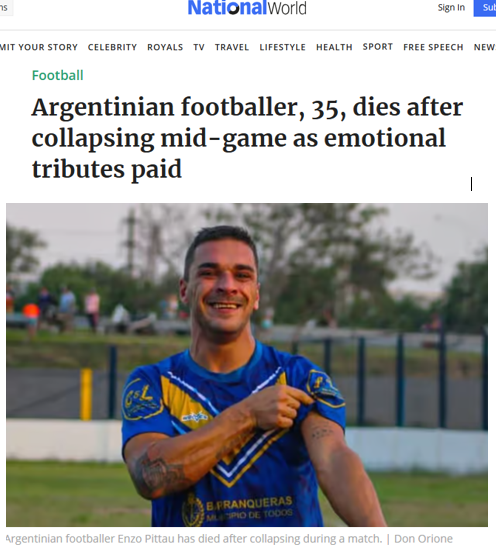Open the Free Speech section
The height and width of the screenshot is (547, 496).
(x=433, y=47)
